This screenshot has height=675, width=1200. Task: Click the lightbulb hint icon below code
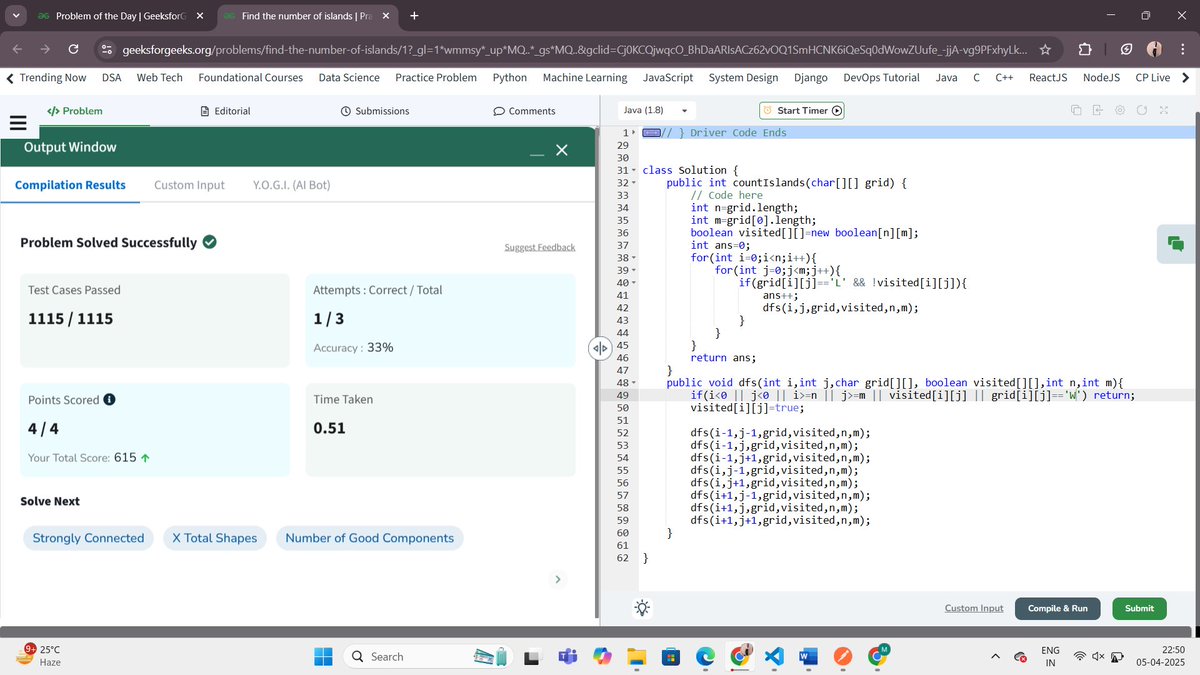click(641, 608)
